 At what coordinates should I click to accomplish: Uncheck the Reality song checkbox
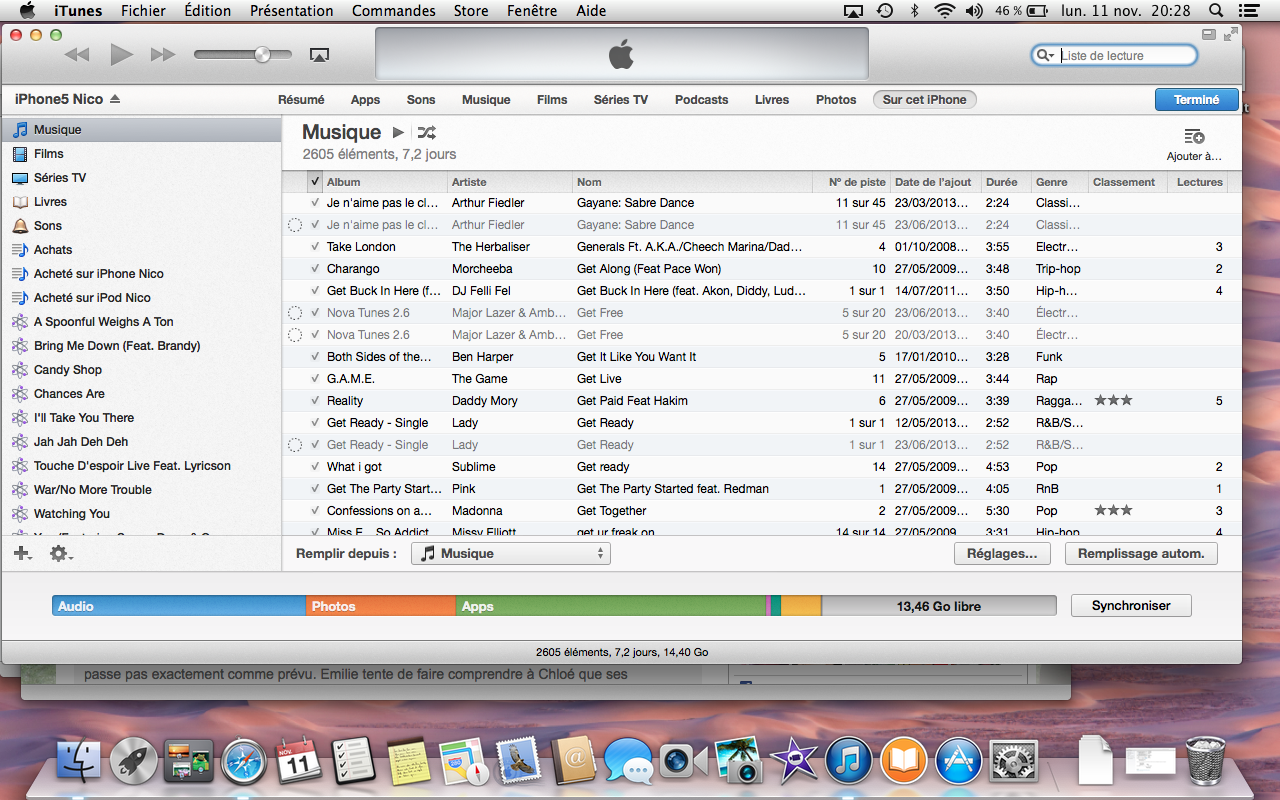[316, 401]
